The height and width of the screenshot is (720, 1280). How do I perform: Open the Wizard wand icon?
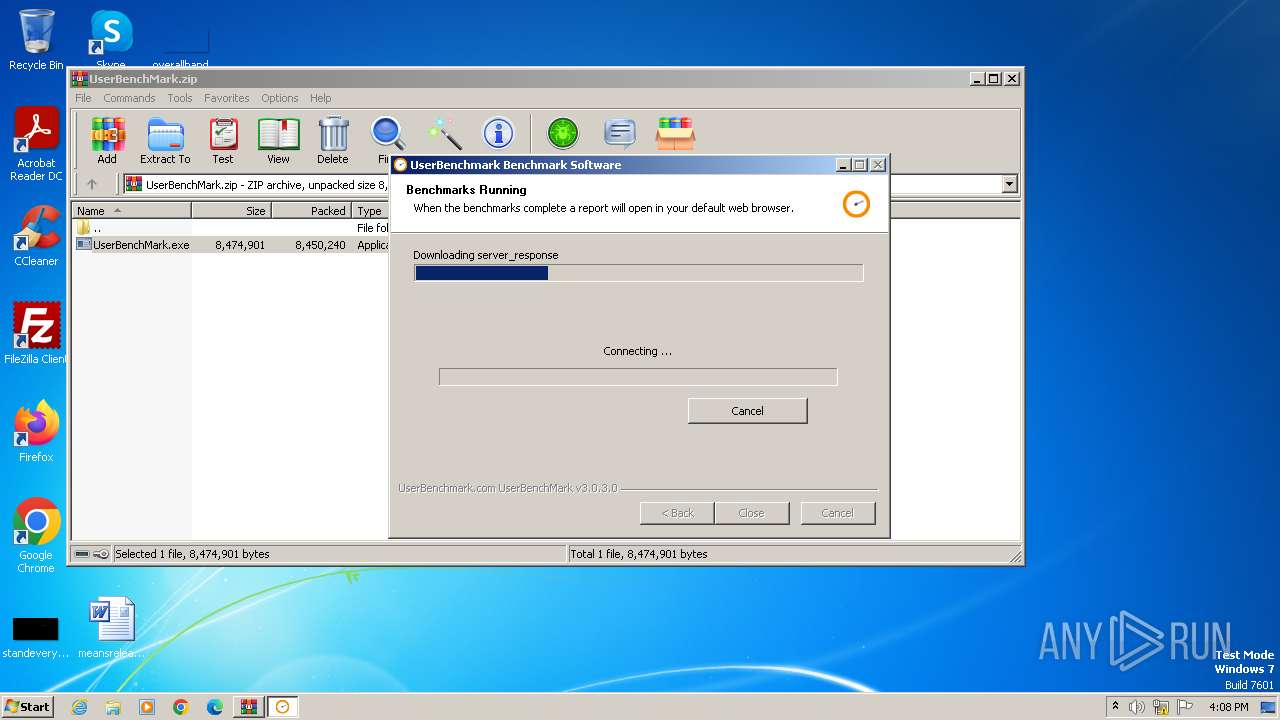pos(444,133)
